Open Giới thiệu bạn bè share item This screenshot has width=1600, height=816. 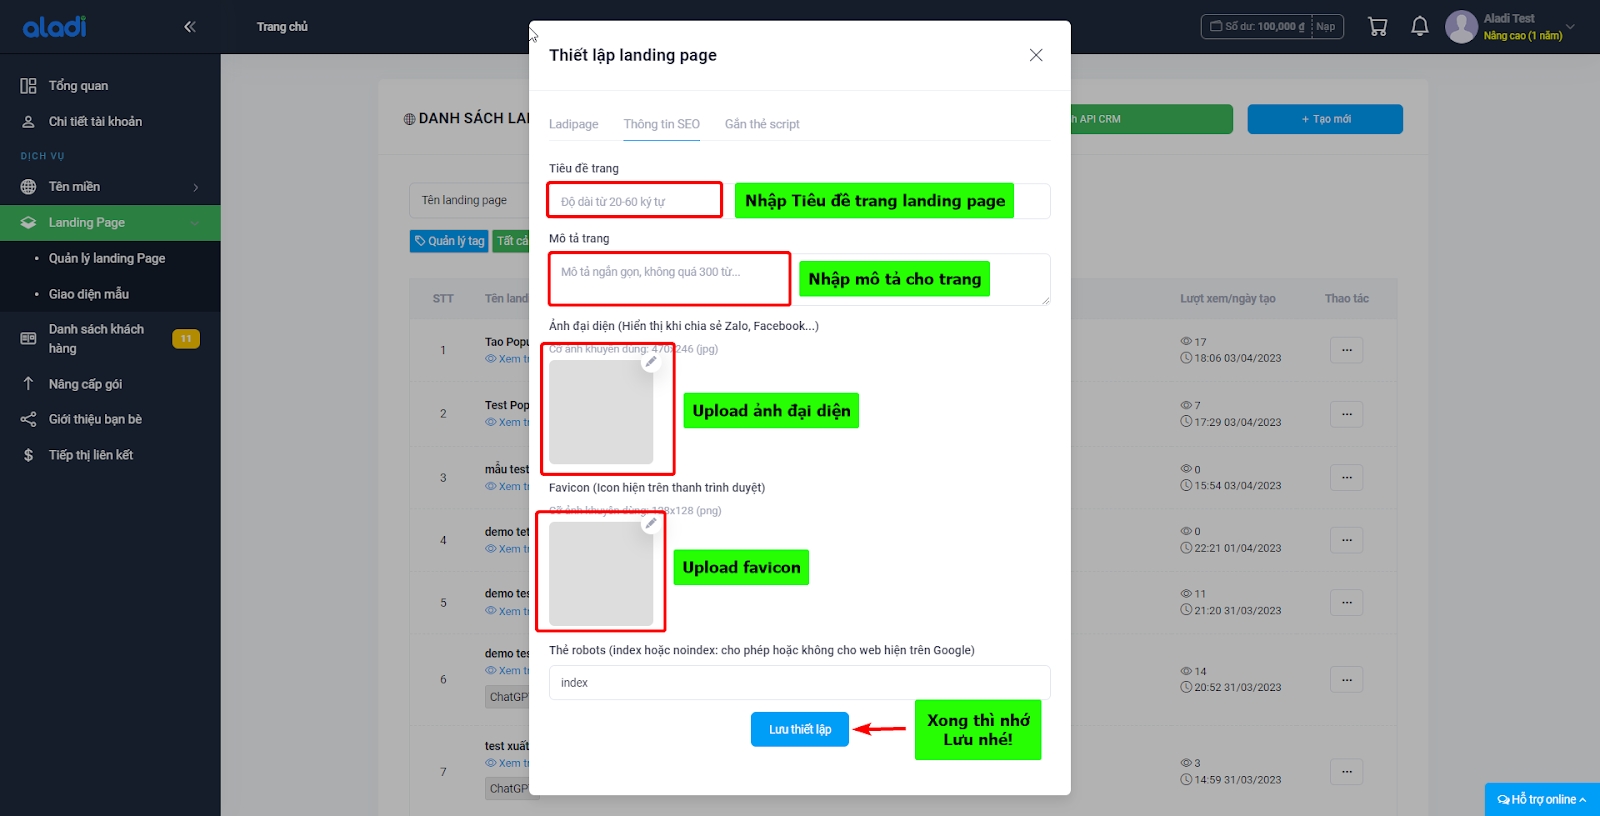[95, 419]
